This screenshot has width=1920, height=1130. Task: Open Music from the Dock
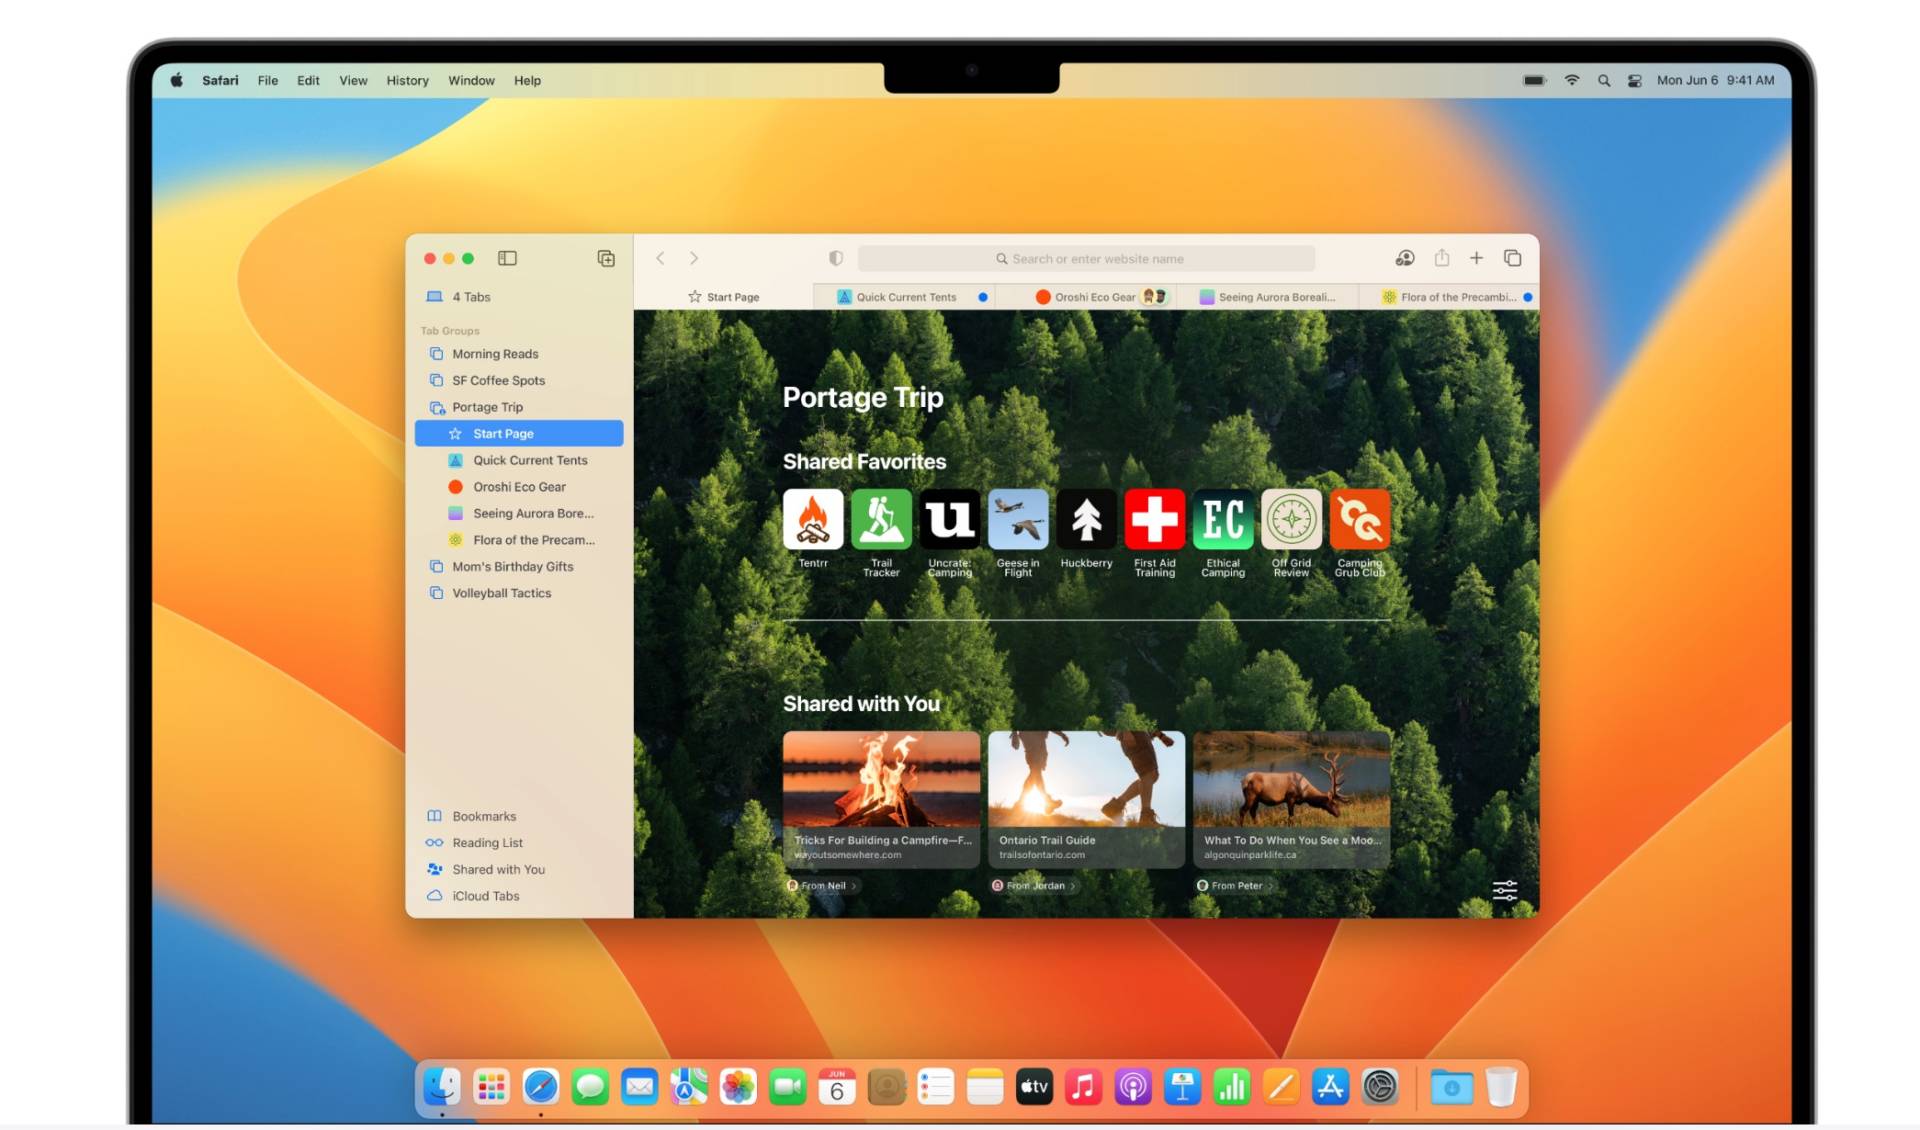[x=1083, y=1087]
